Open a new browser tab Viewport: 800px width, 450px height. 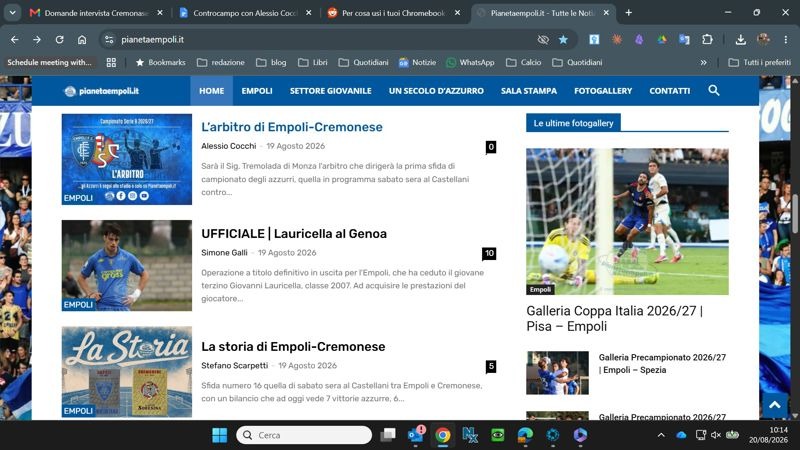[629, 13]
